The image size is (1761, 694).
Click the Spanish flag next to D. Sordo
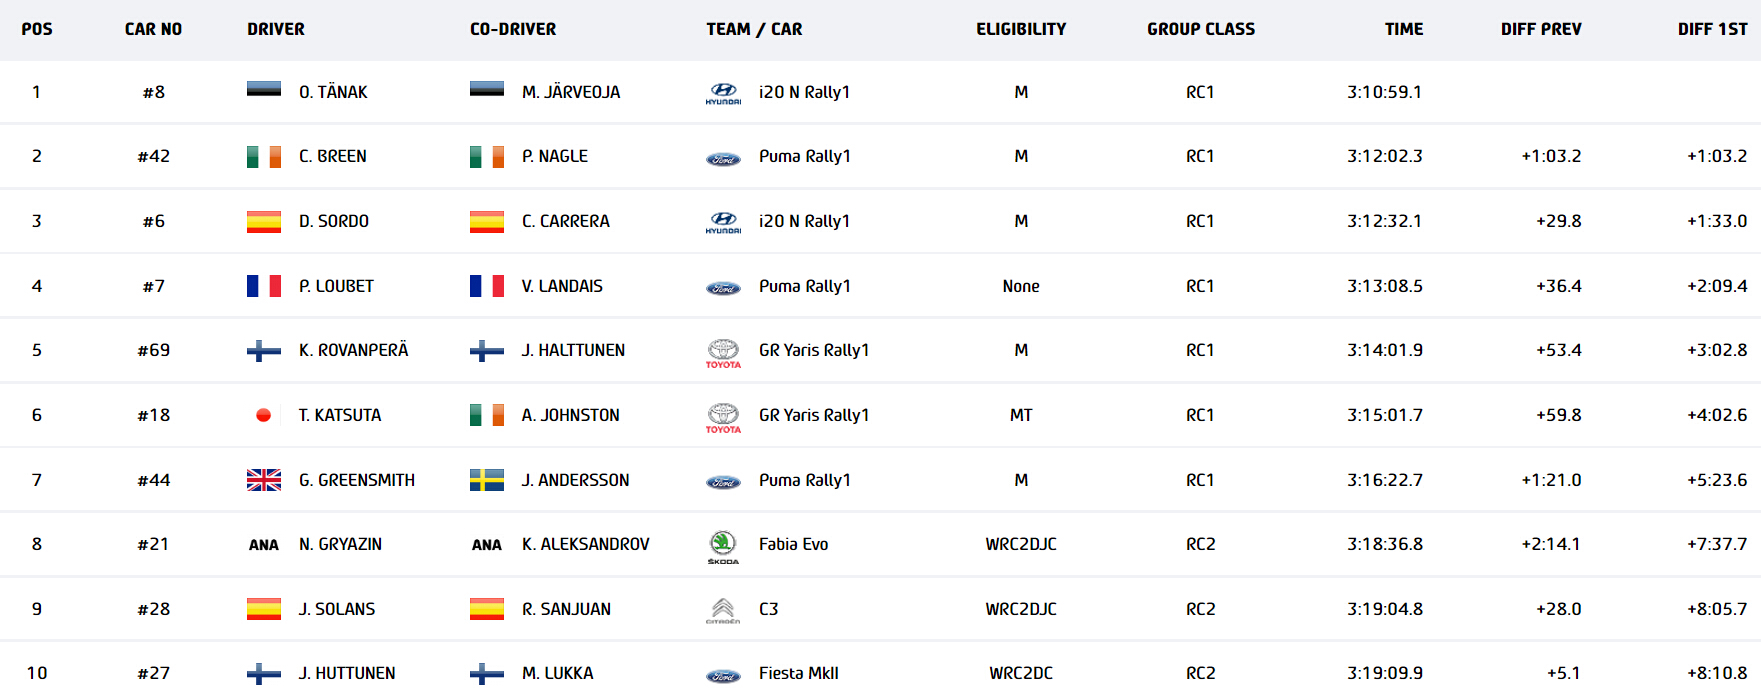pyautogui.click(x=264, y=221)
